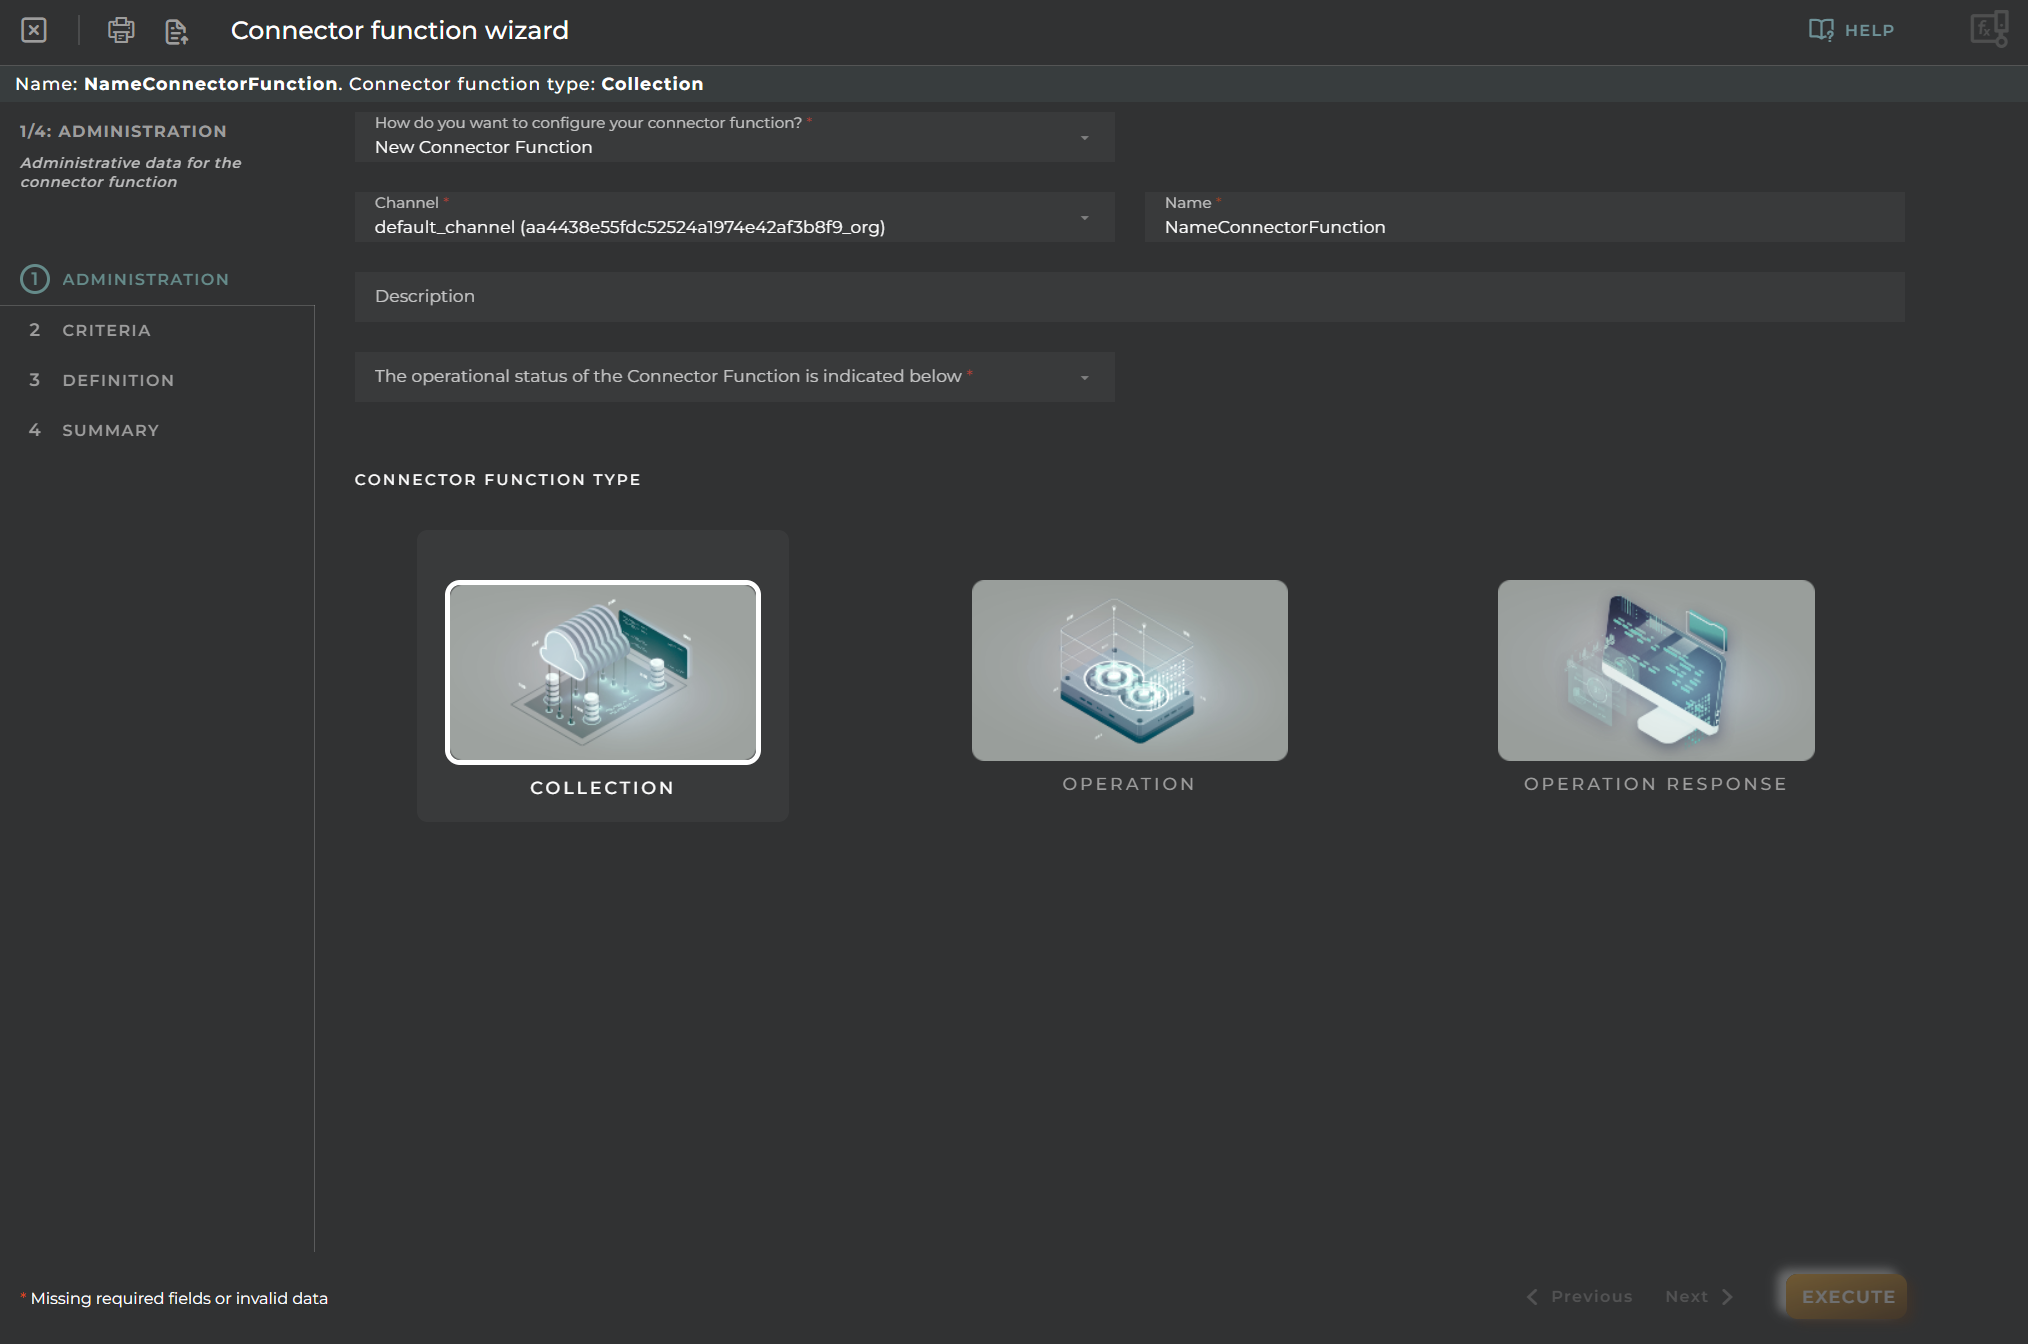The height and width of the screenshot is (1344, 2028).
Task: Click the operational status dropdown arrow
Action: pyautogui.click(x=1085, y=378)
